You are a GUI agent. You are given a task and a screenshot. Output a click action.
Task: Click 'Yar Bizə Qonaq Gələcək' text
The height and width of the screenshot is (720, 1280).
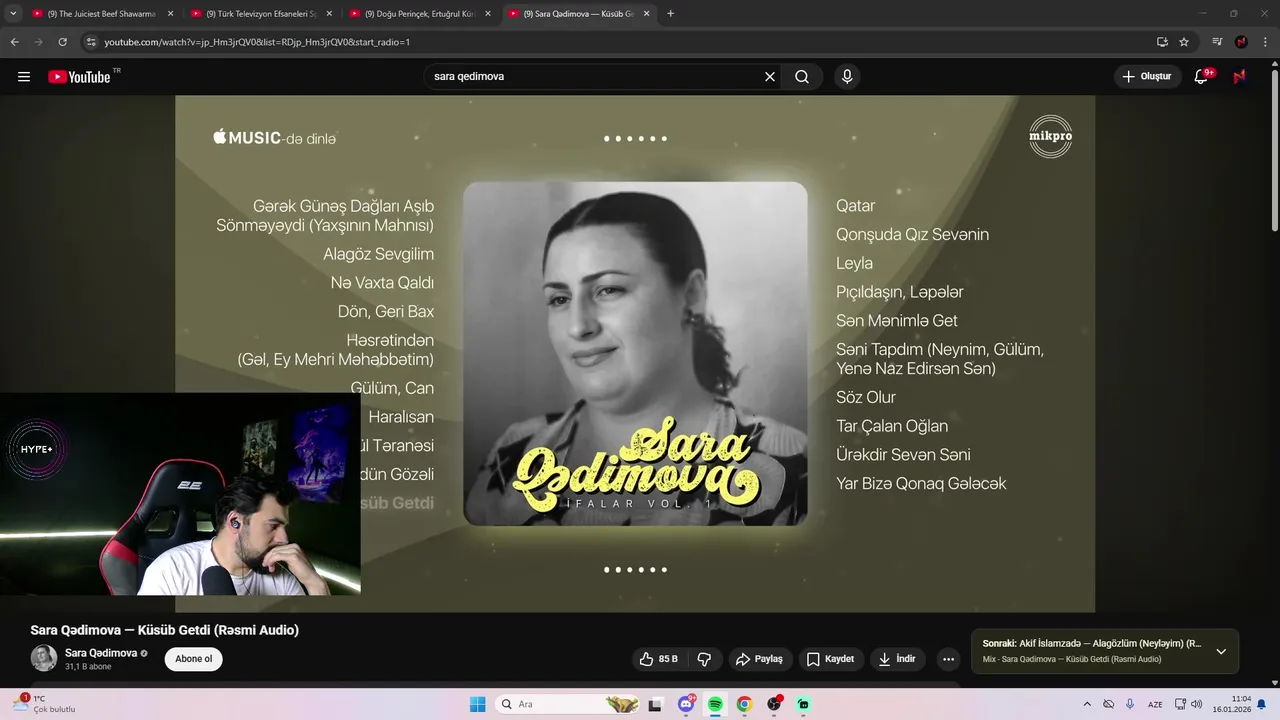coord(921,484)
